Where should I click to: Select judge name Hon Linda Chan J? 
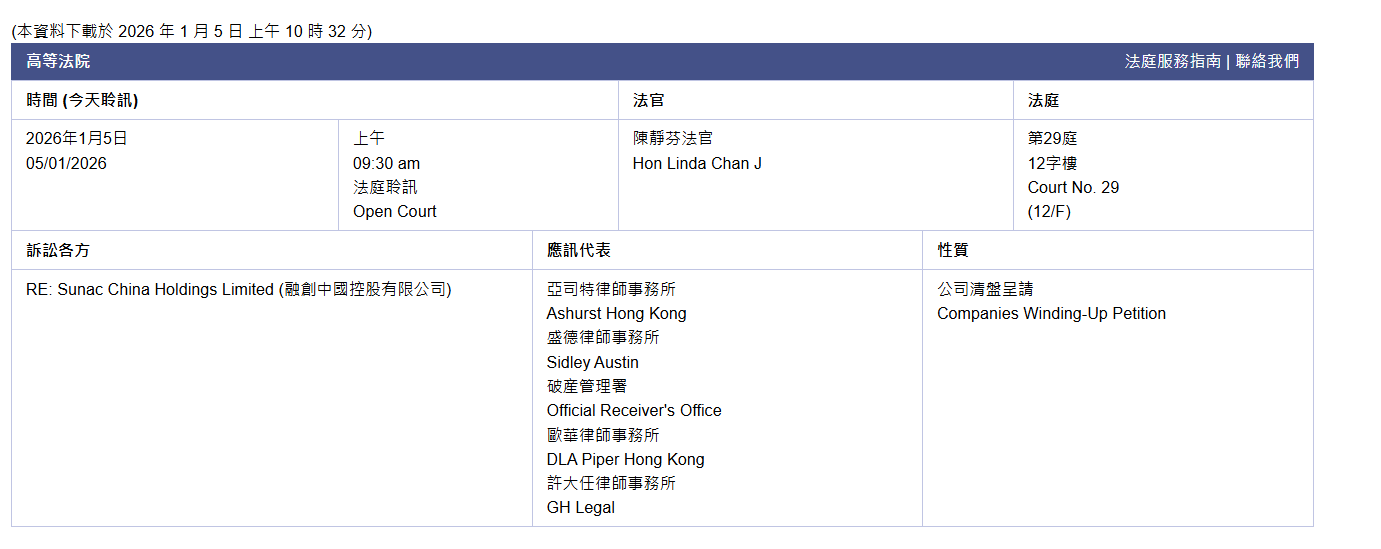697,163
